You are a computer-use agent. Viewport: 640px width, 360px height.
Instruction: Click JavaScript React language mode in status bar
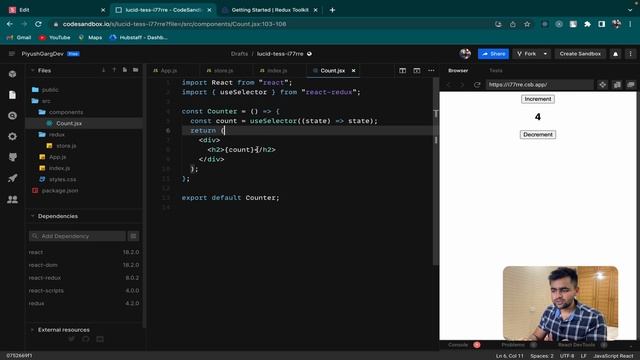click(x=613, y=356)
